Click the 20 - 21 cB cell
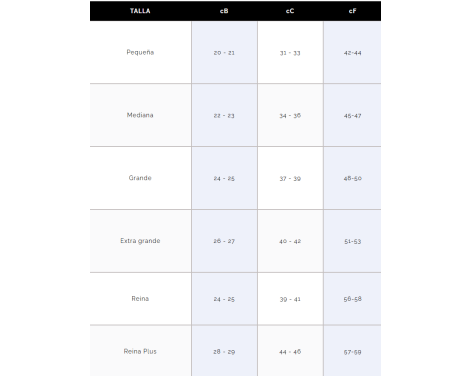The image size is (470, 376). point(224,53)
